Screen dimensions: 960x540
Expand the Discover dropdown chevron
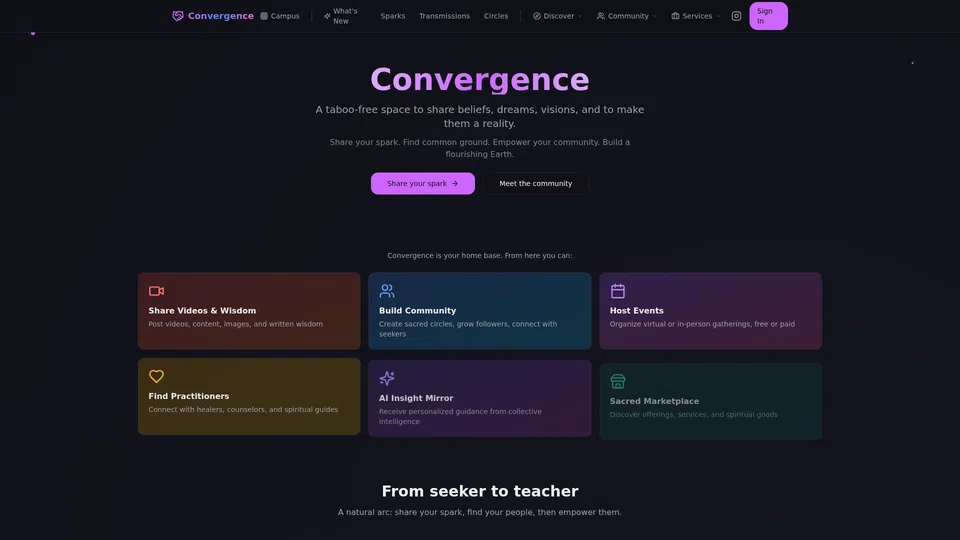click(x=580, y=17)
